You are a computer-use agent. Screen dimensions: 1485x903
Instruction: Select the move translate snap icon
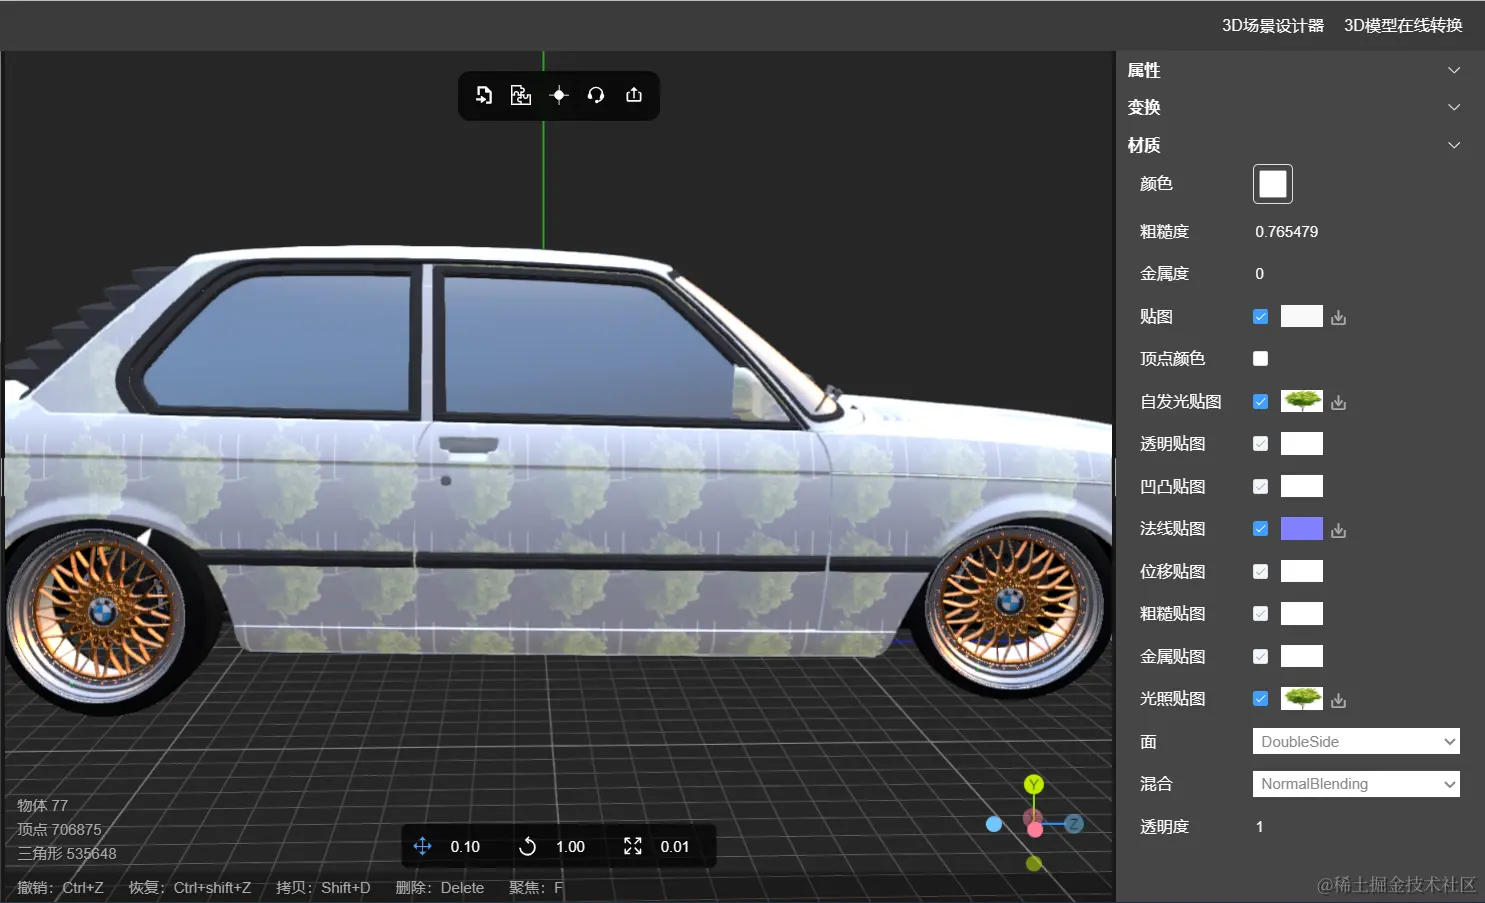pos(422,846)
